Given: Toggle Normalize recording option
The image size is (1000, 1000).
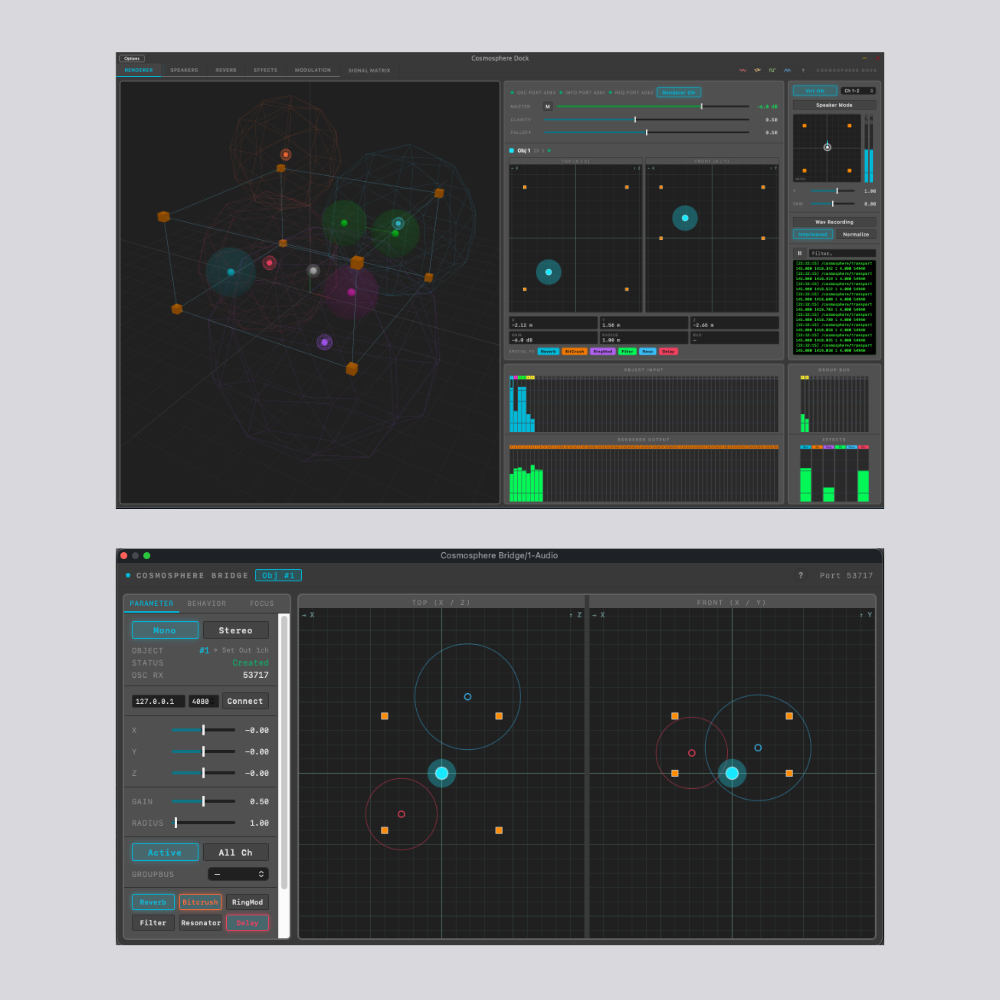Looking at the screenshot, I should [x=855, y=235].
